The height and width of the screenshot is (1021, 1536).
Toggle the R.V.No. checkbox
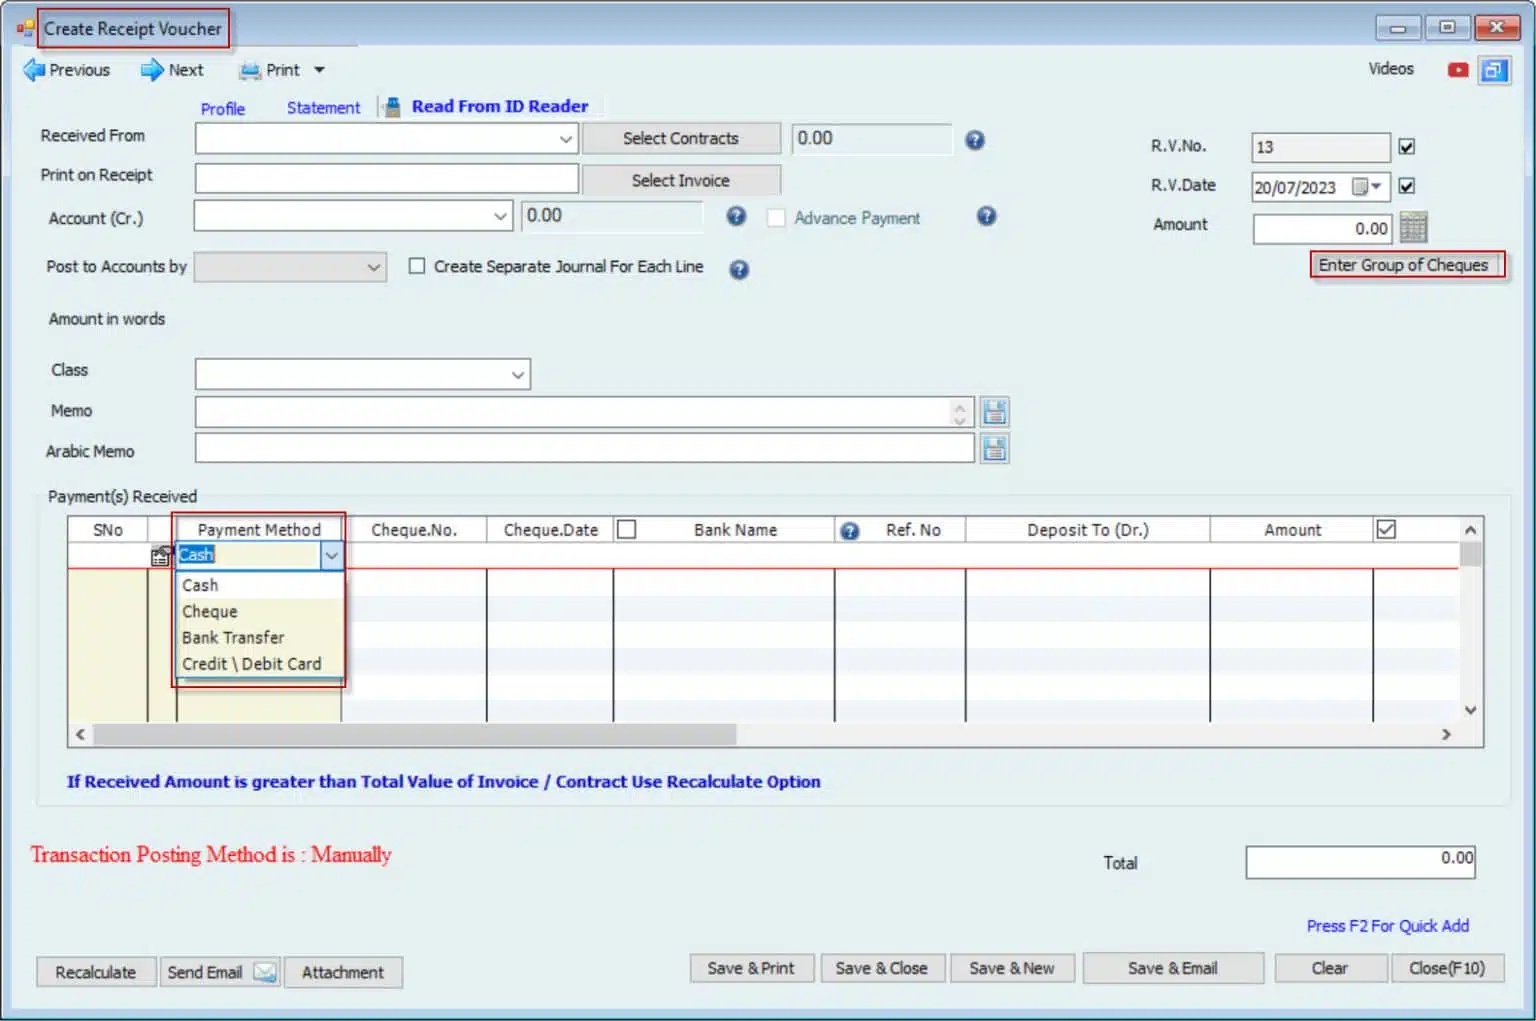point(1406,147)
